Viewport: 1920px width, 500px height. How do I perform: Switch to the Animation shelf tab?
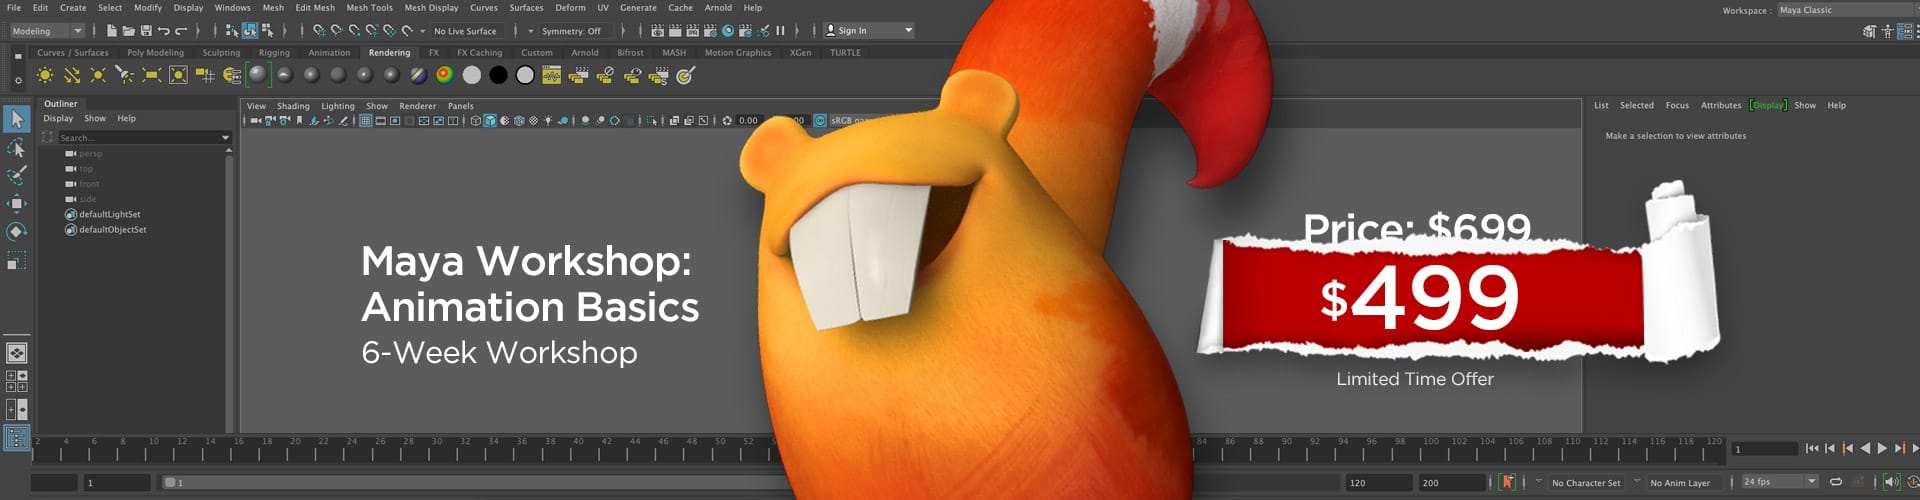pyautogui.click(x=329, y=53)
